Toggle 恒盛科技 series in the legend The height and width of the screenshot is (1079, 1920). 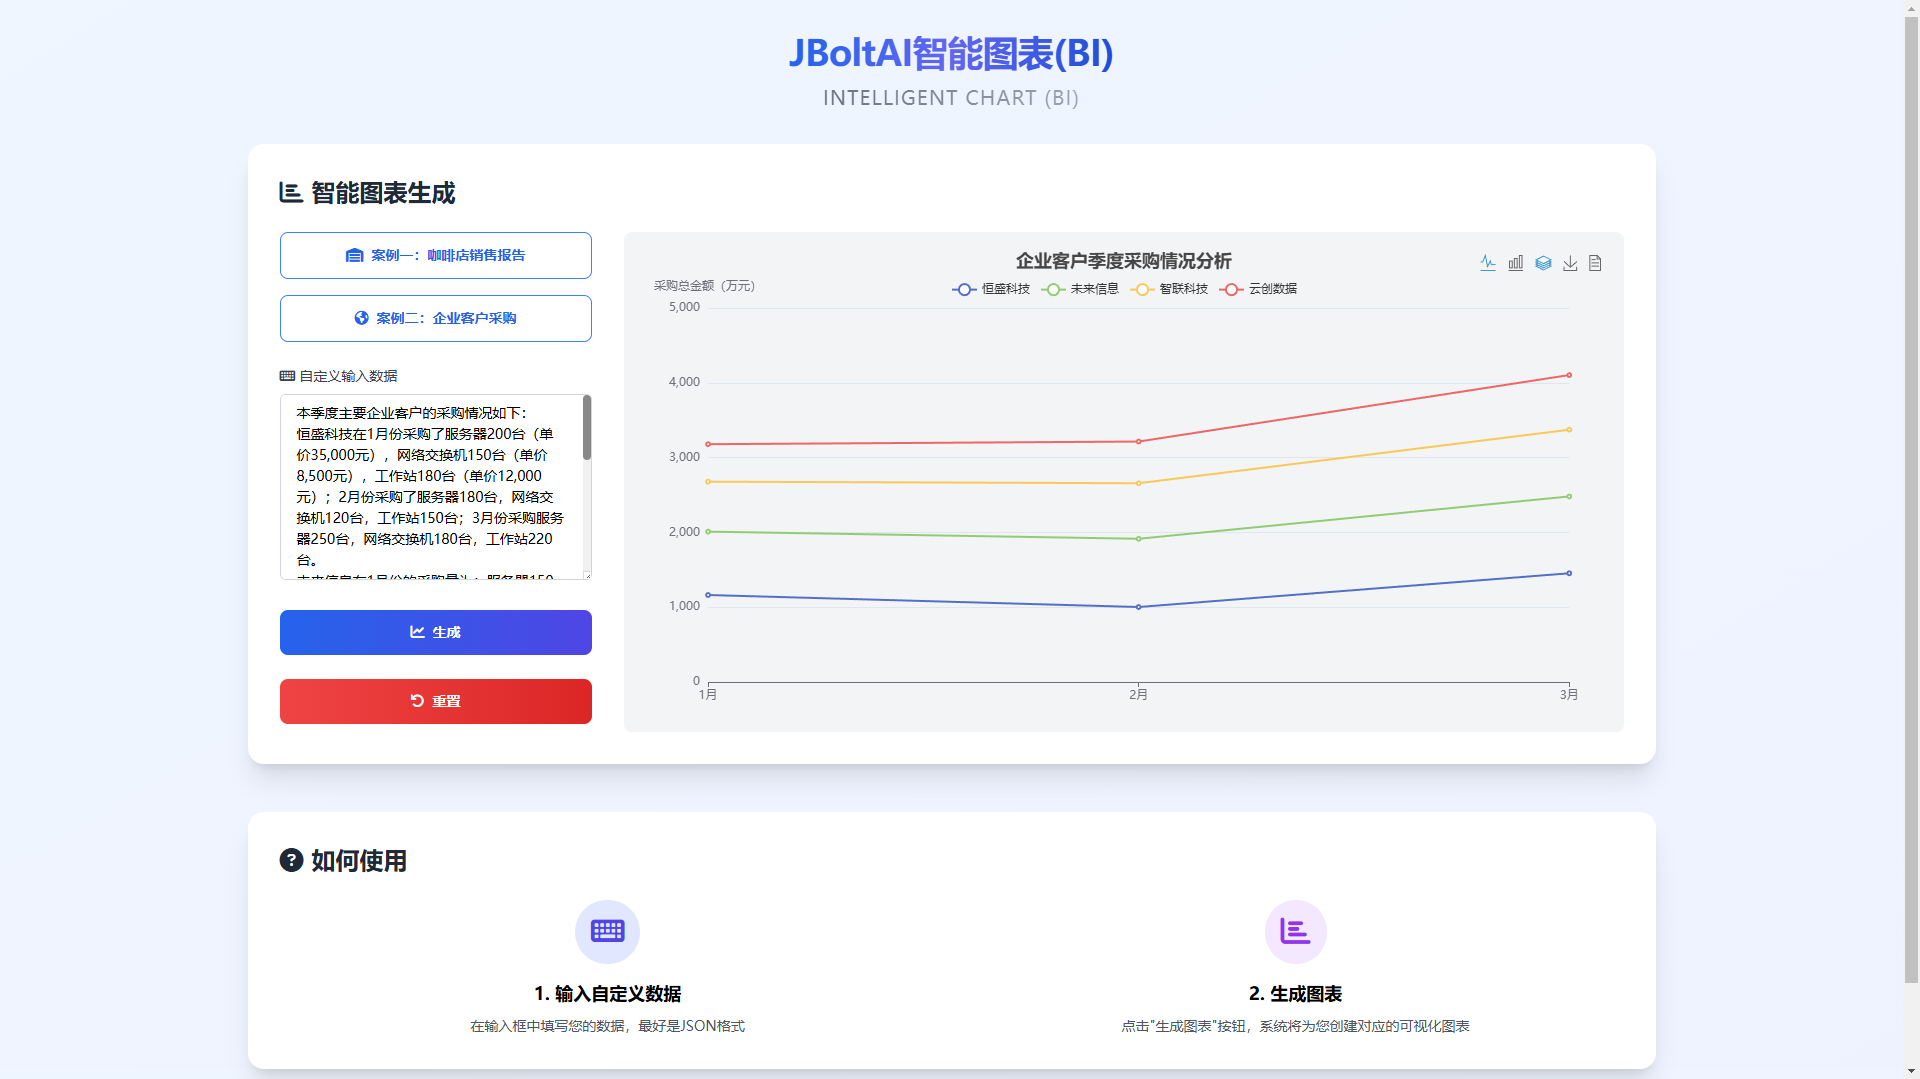(991, 289)
